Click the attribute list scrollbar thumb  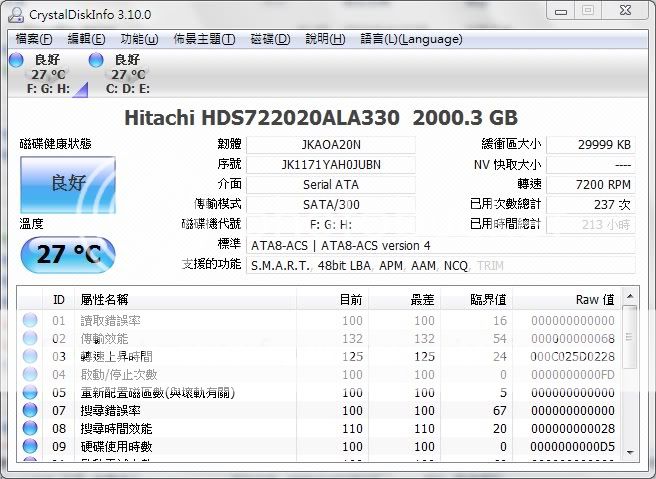630,337
